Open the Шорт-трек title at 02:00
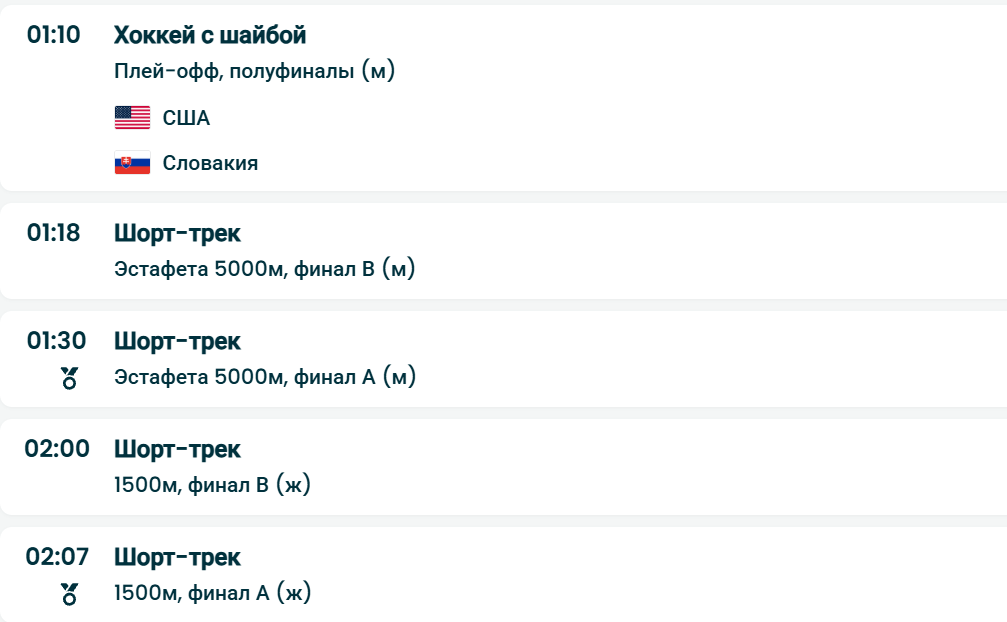Image resolution: width=1007 pixels, height=622 pixels. click(177, 450)
